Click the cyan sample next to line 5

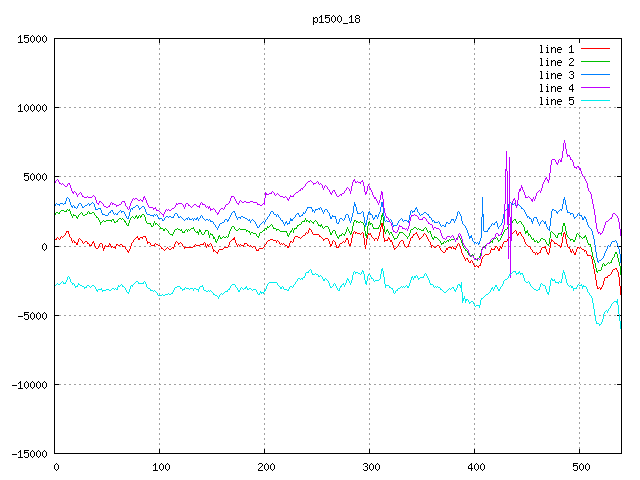coord(595,101)
